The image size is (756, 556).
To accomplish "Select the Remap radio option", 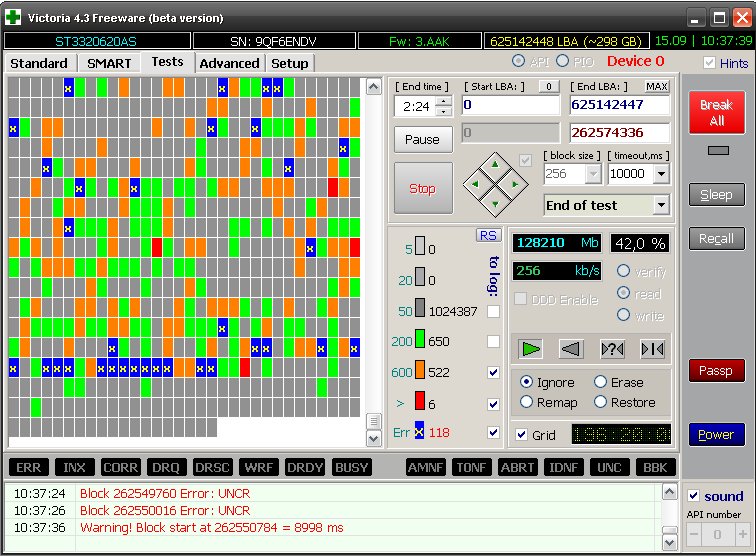I will click(x=526, y=402).
